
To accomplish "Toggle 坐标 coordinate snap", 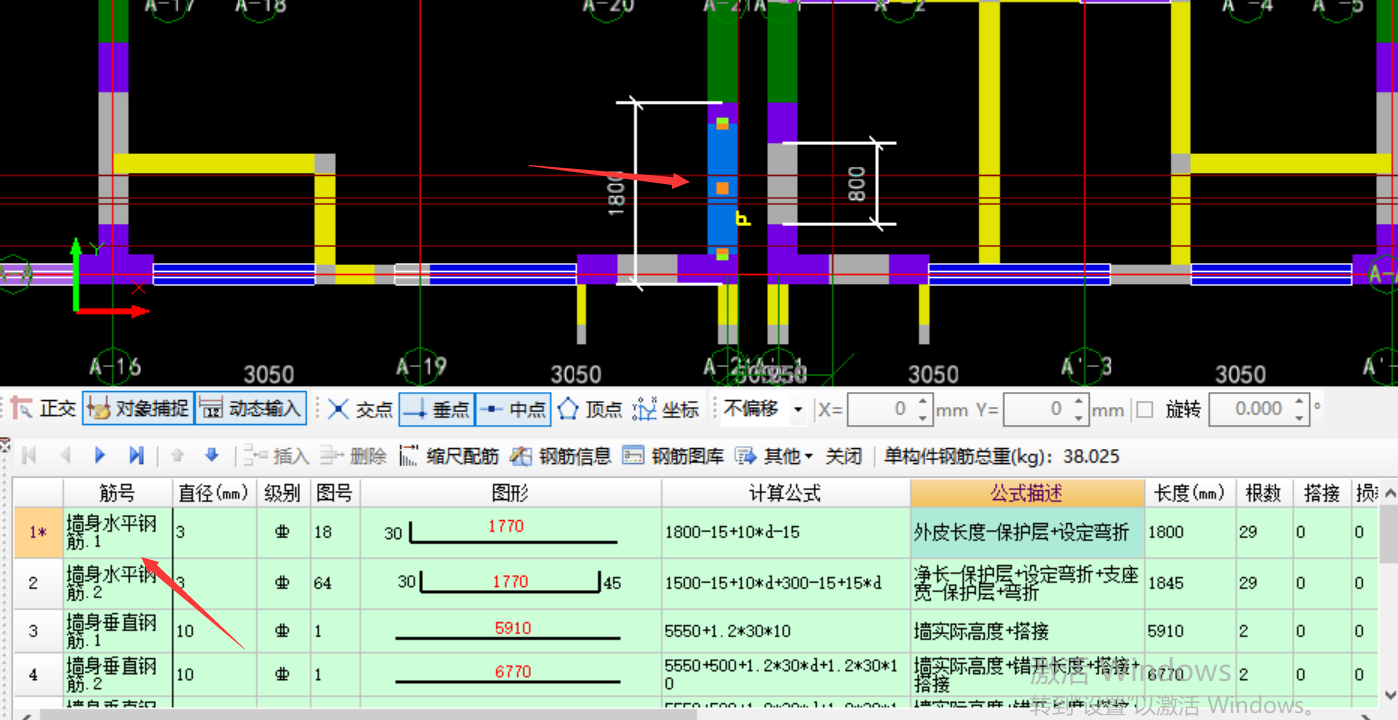I will click(x=666, y=409).
